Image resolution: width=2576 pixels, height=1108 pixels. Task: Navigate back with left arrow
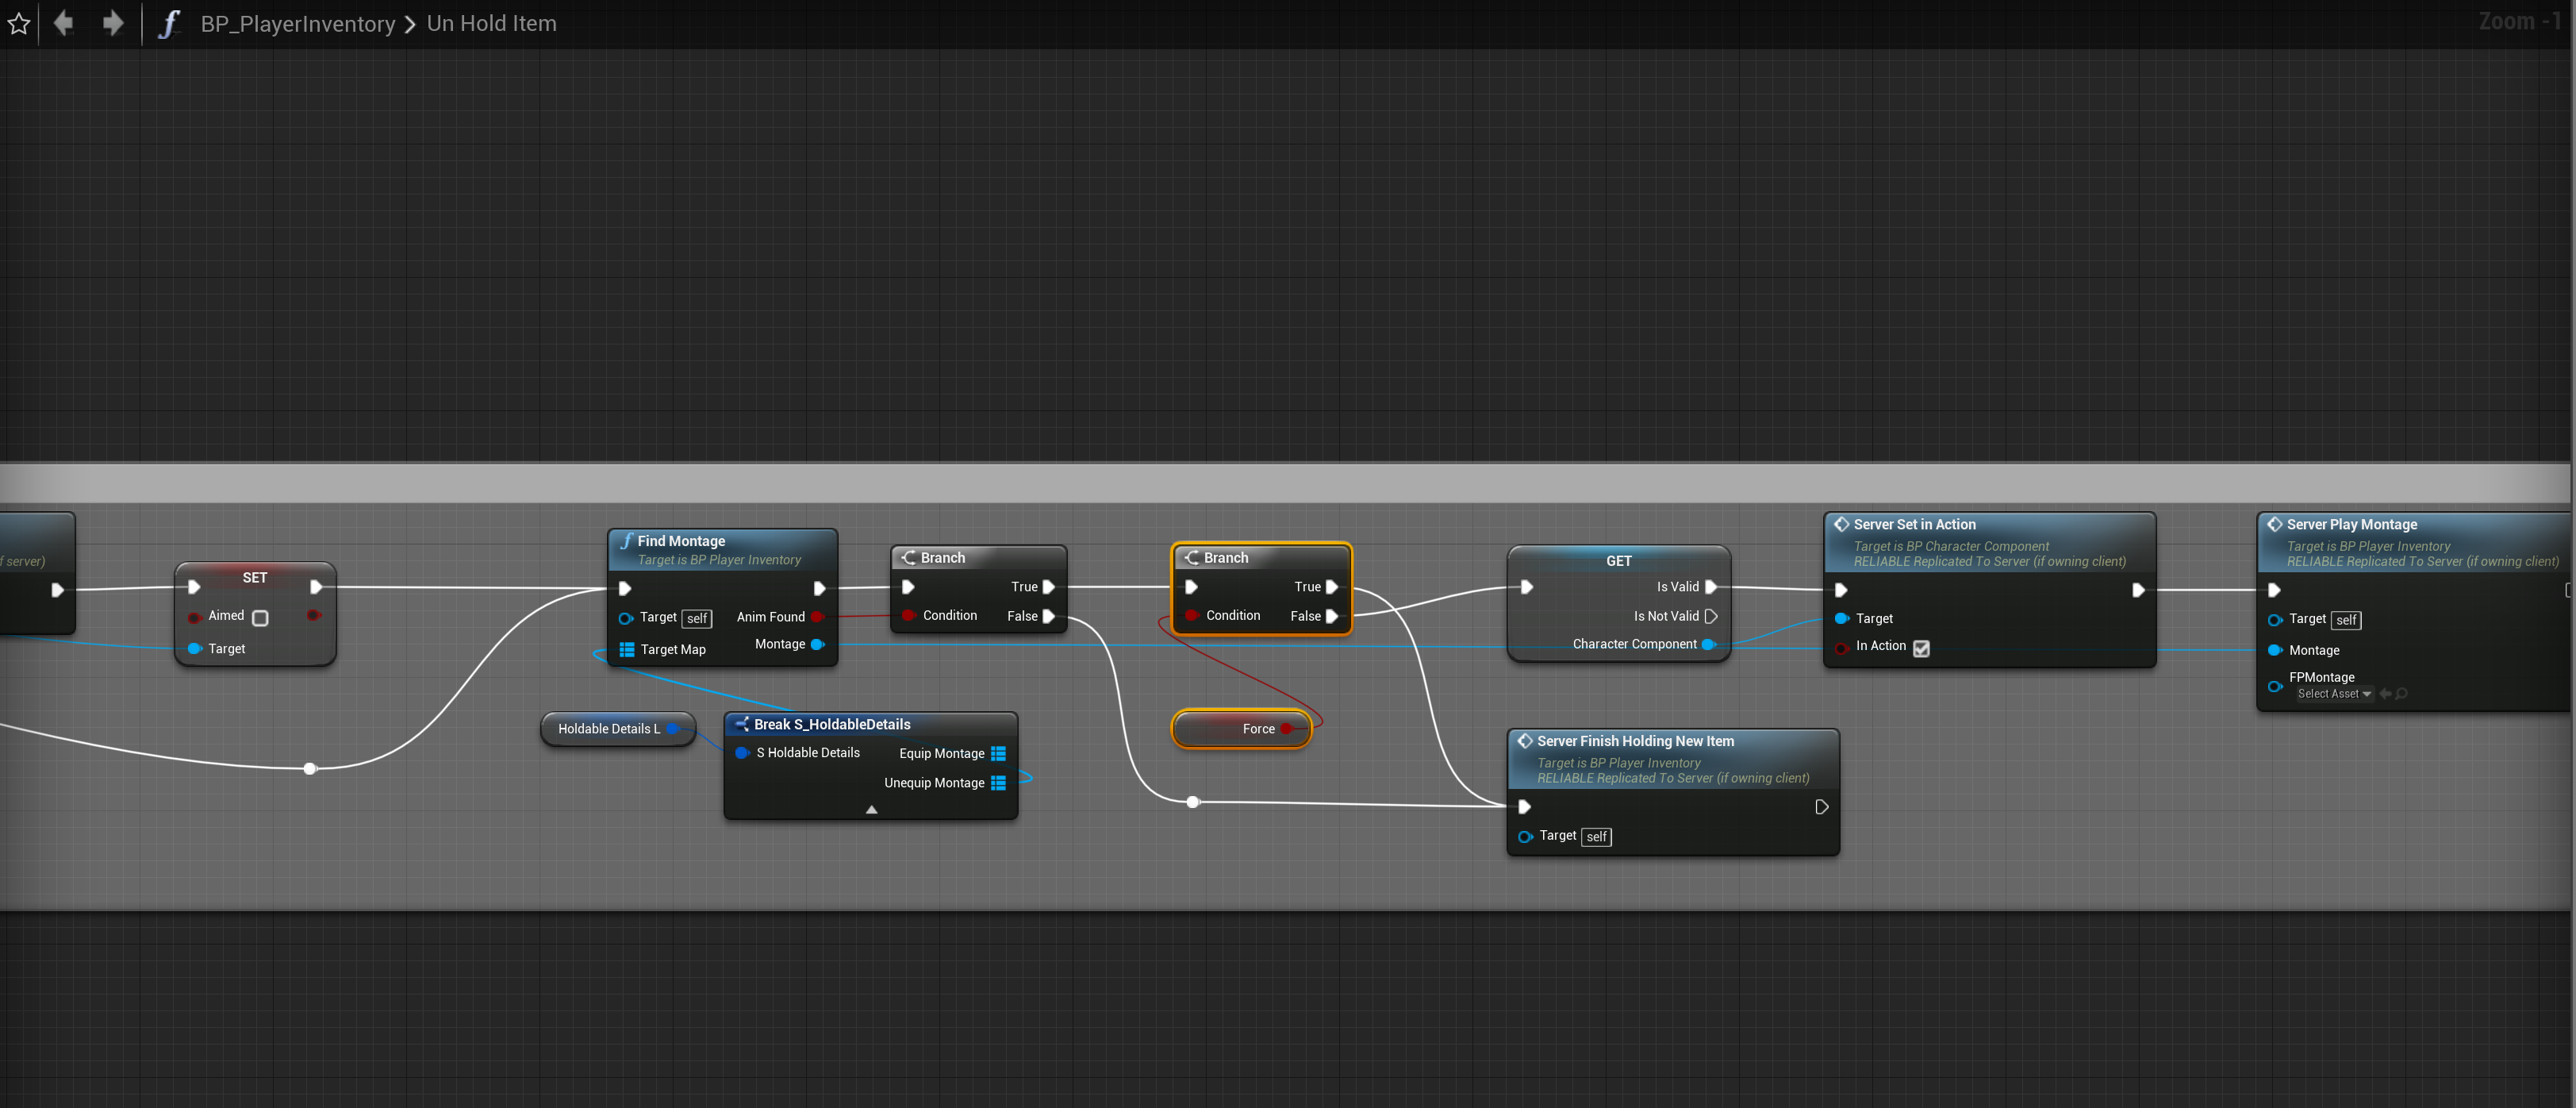[x=64, y=23]
